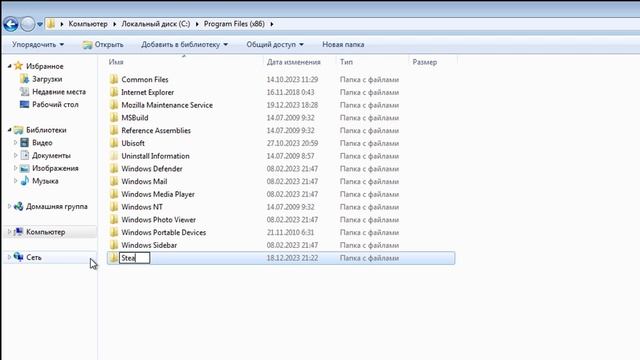Select the Windows Mail folder icon
Screen dimensions: 640x360
[114, 181]
